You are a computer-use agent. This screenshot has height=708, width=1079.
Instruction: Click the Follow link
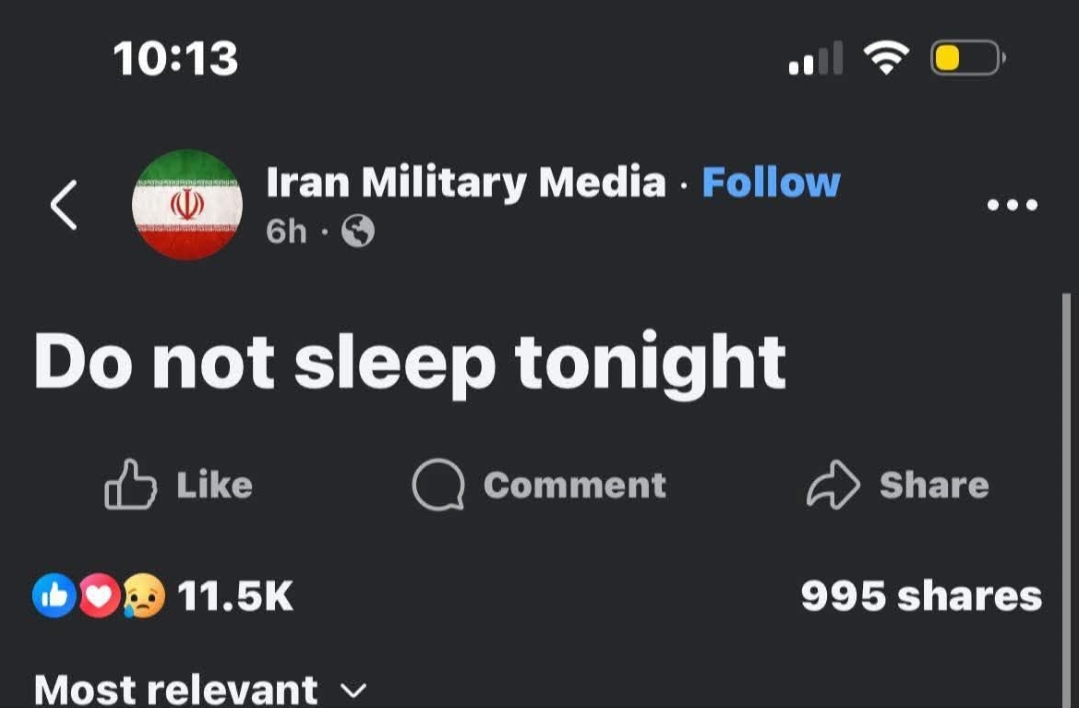(x=771, y=182)
